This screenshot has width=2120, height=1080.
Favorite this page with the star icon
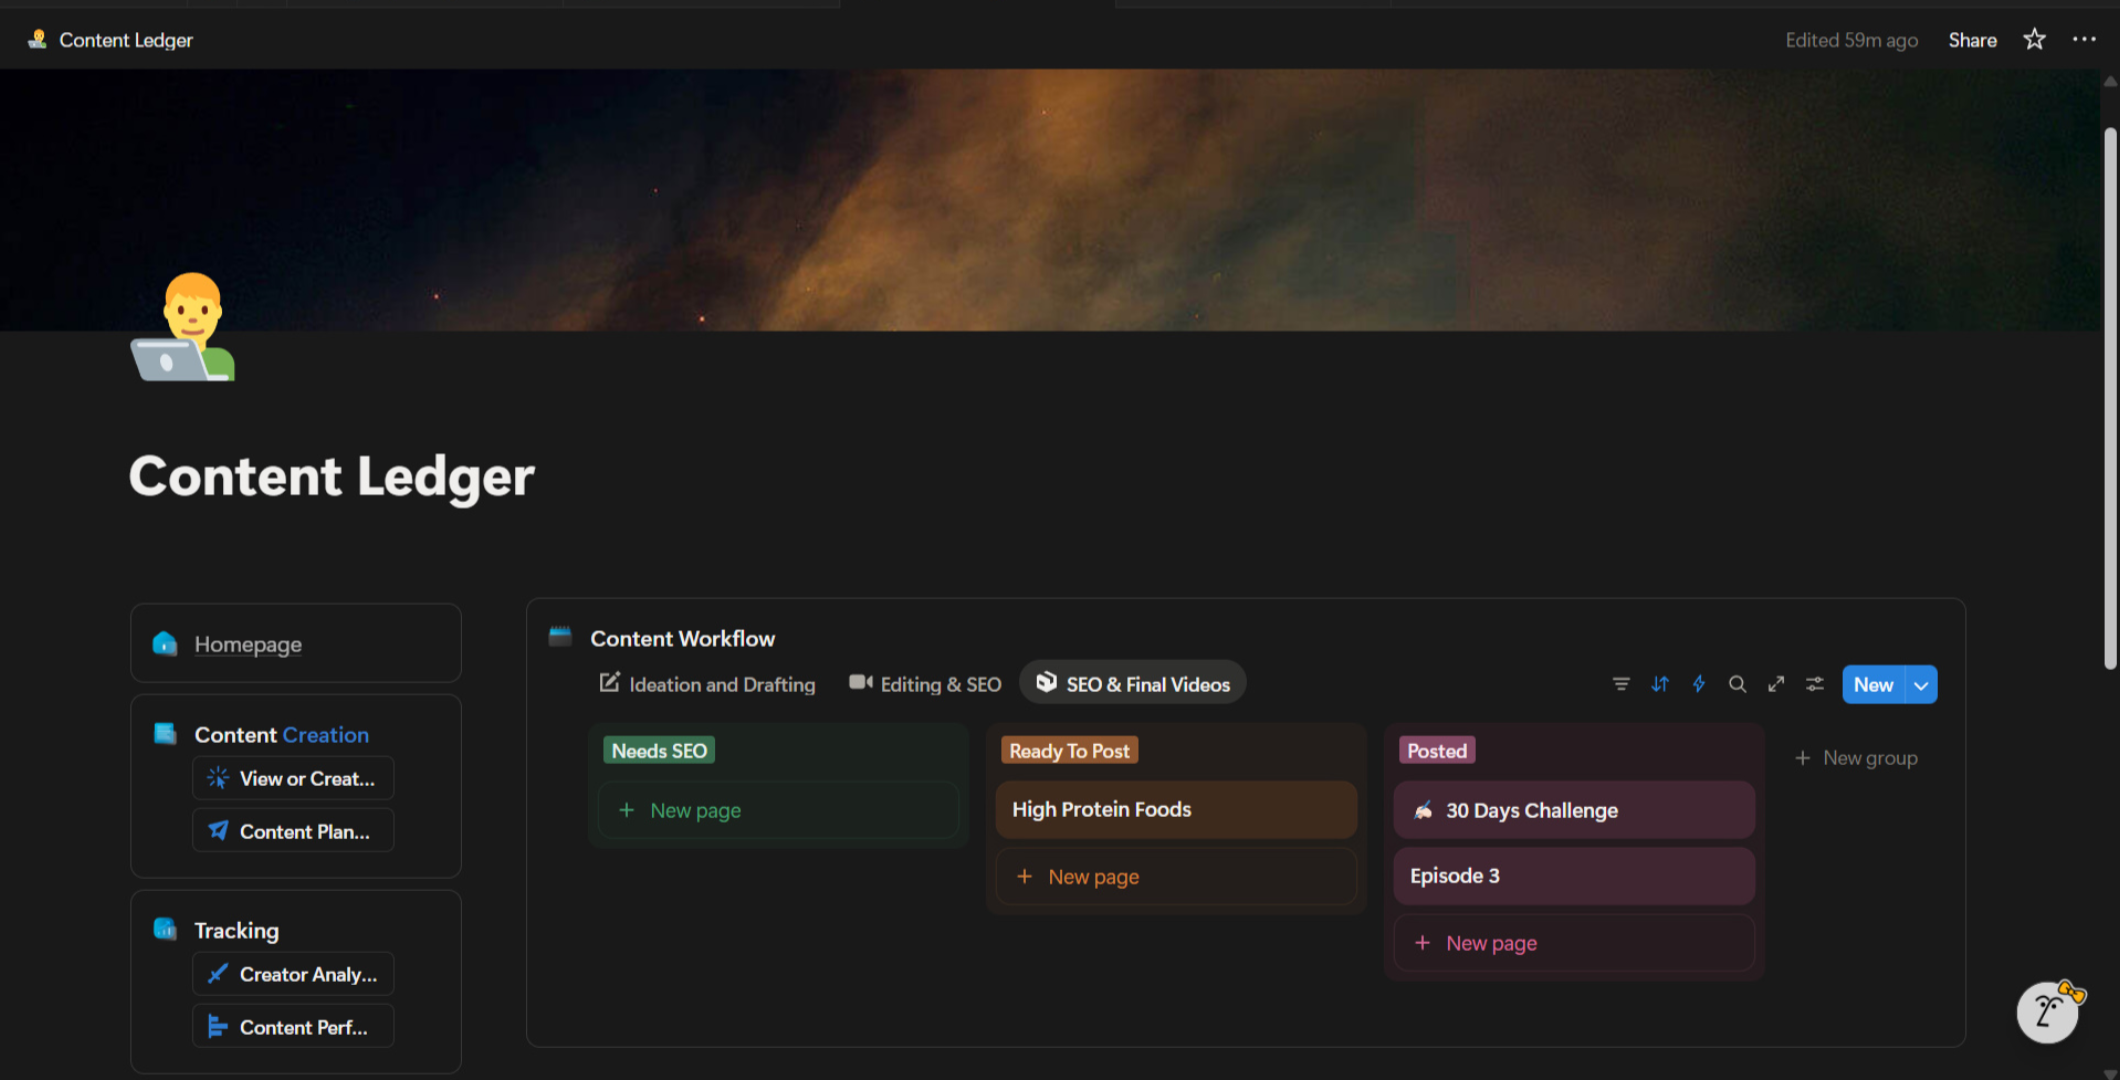tap(2034, 40)
